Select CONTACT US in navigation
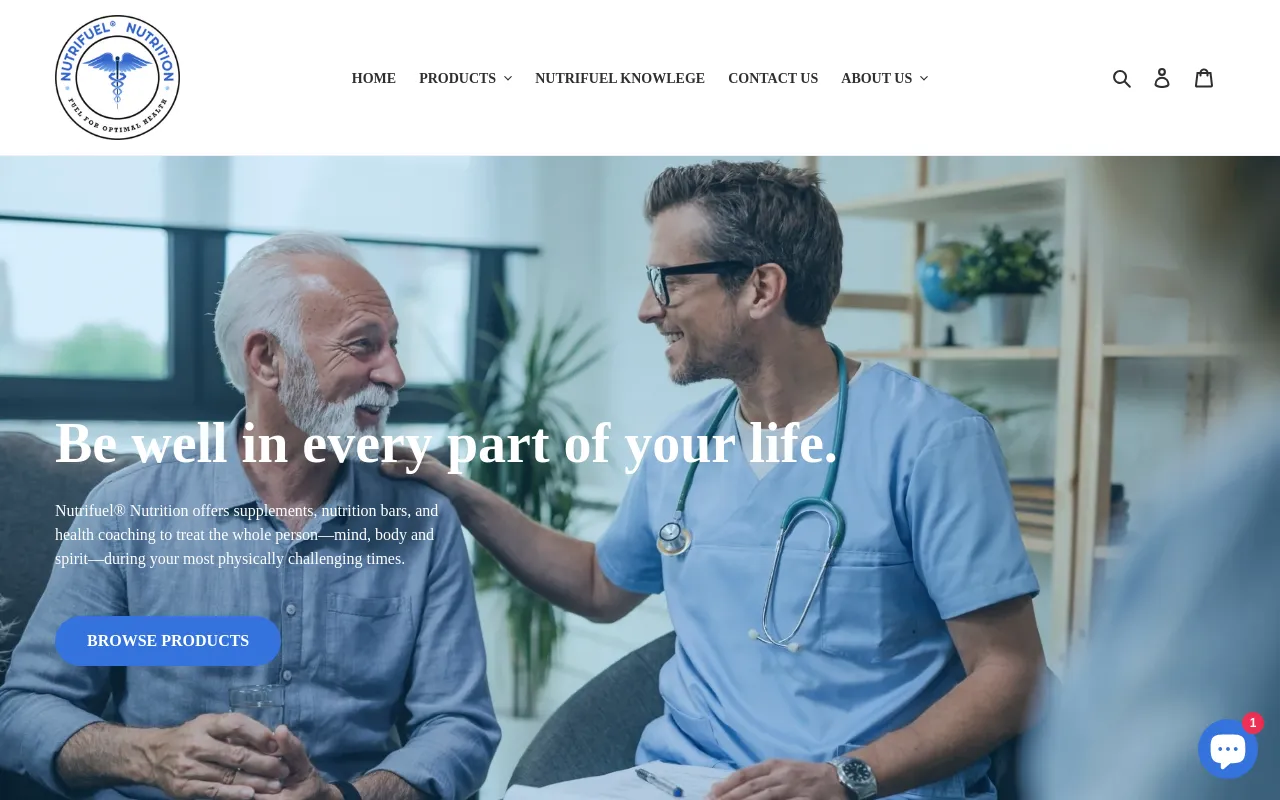1280x800 pixels. pyautogui.click(x=773, y=78)
